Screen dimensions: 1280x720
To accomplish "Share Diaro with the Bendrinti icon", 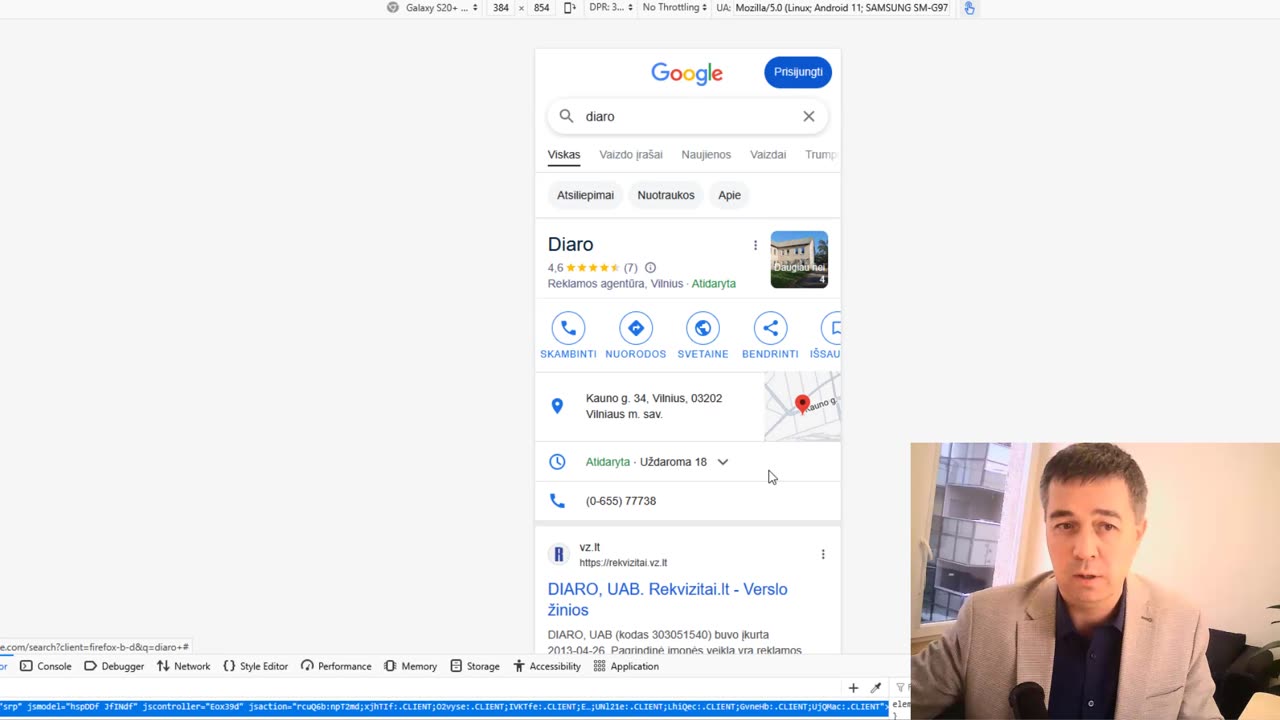I will [770, 328].
